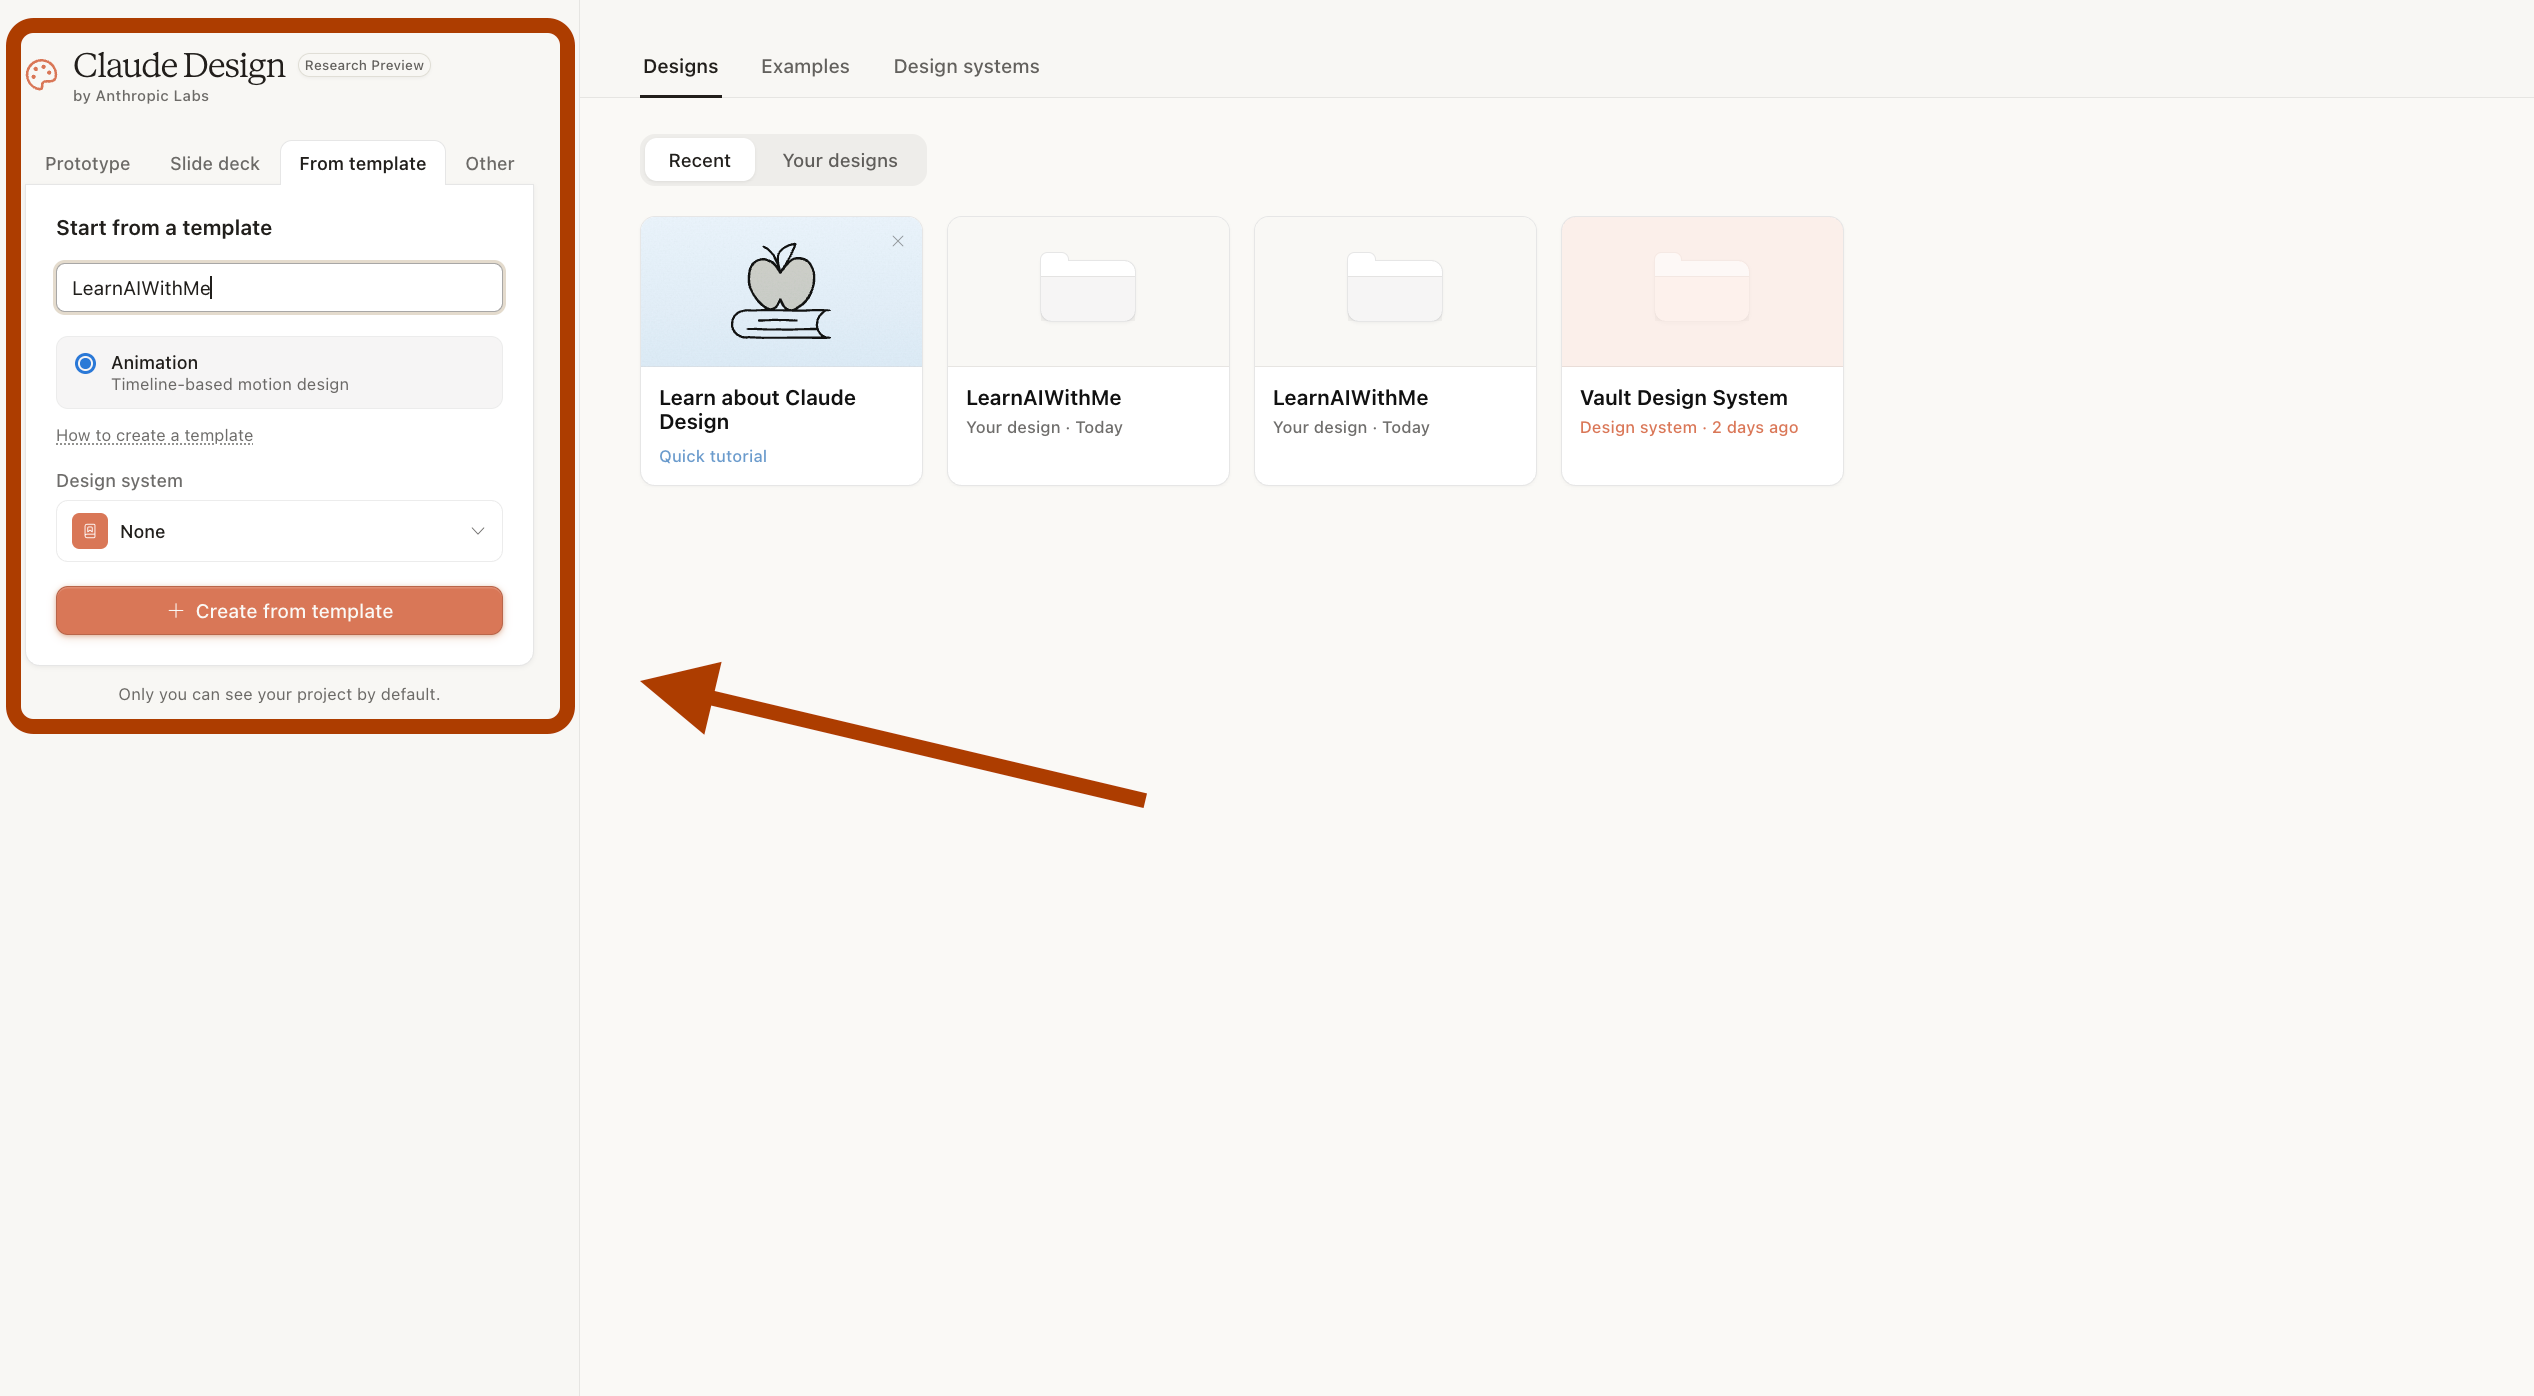Image resolution: width=2534 pixels, height=1396 pixels.
Task: Click the orange design system icon beside None
Action: tap(90, 531)
